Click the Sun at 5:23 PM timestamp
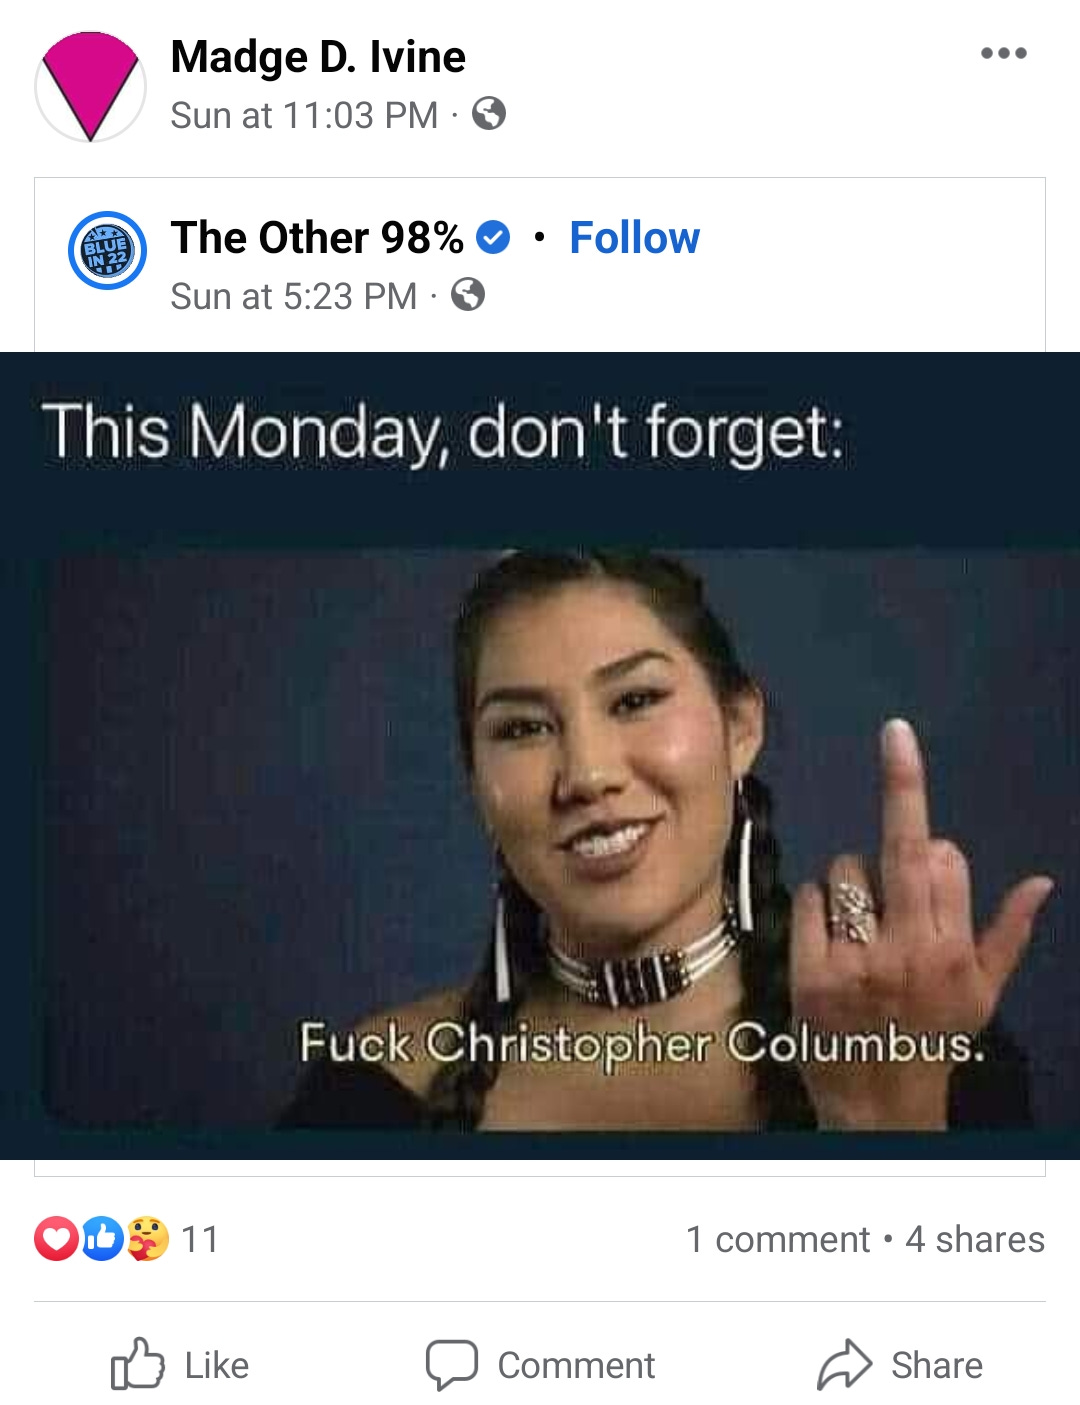This screenshot has width=1080, height=1405. tap(293, 296)
